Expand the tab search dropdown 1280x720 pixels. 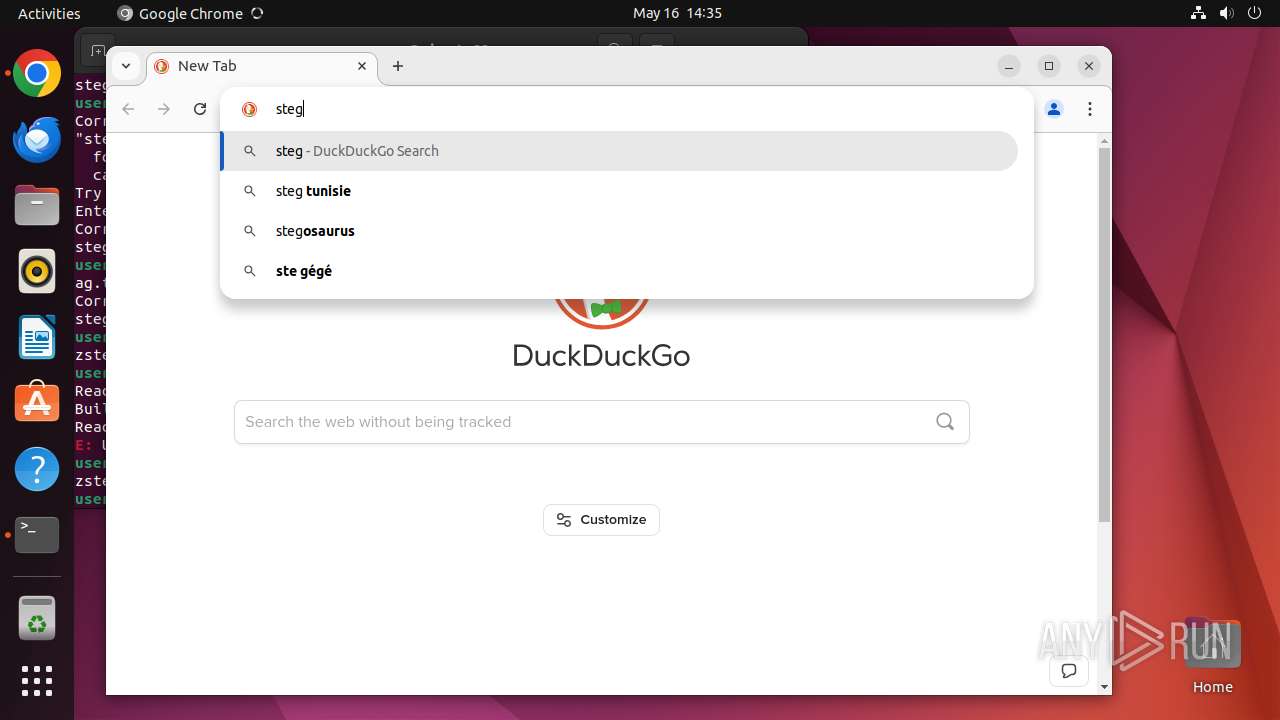coord(126,66)
